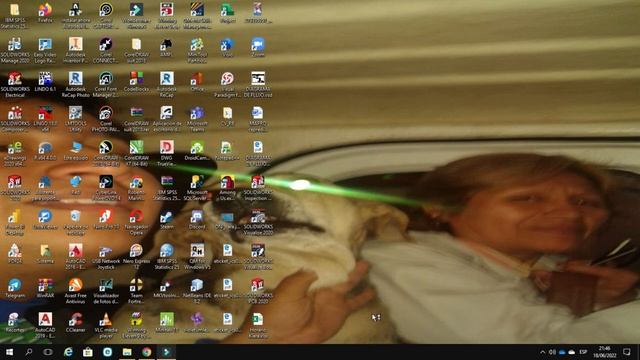Open the Visual Paradigm shortcut
This screenshot has width=640, height=360.
click(x=227, y=84)
